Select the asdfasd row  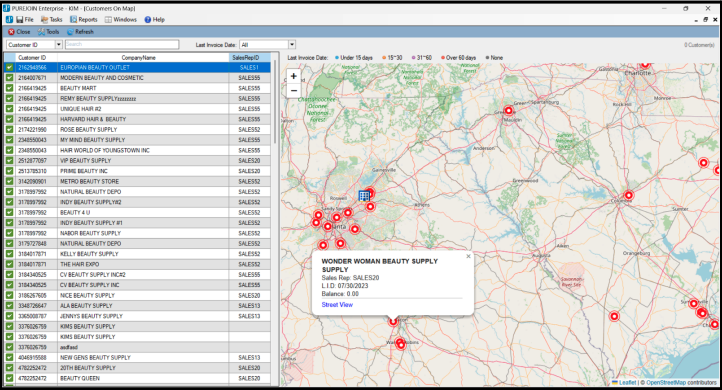[x=138, y=347]
